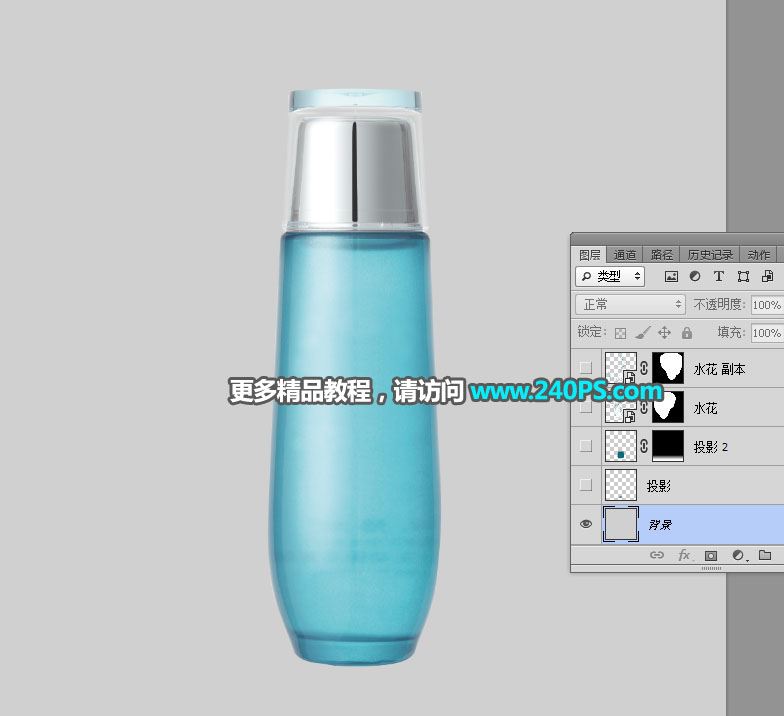
Task: Click the 填充 label
Action: click(732, 332)
